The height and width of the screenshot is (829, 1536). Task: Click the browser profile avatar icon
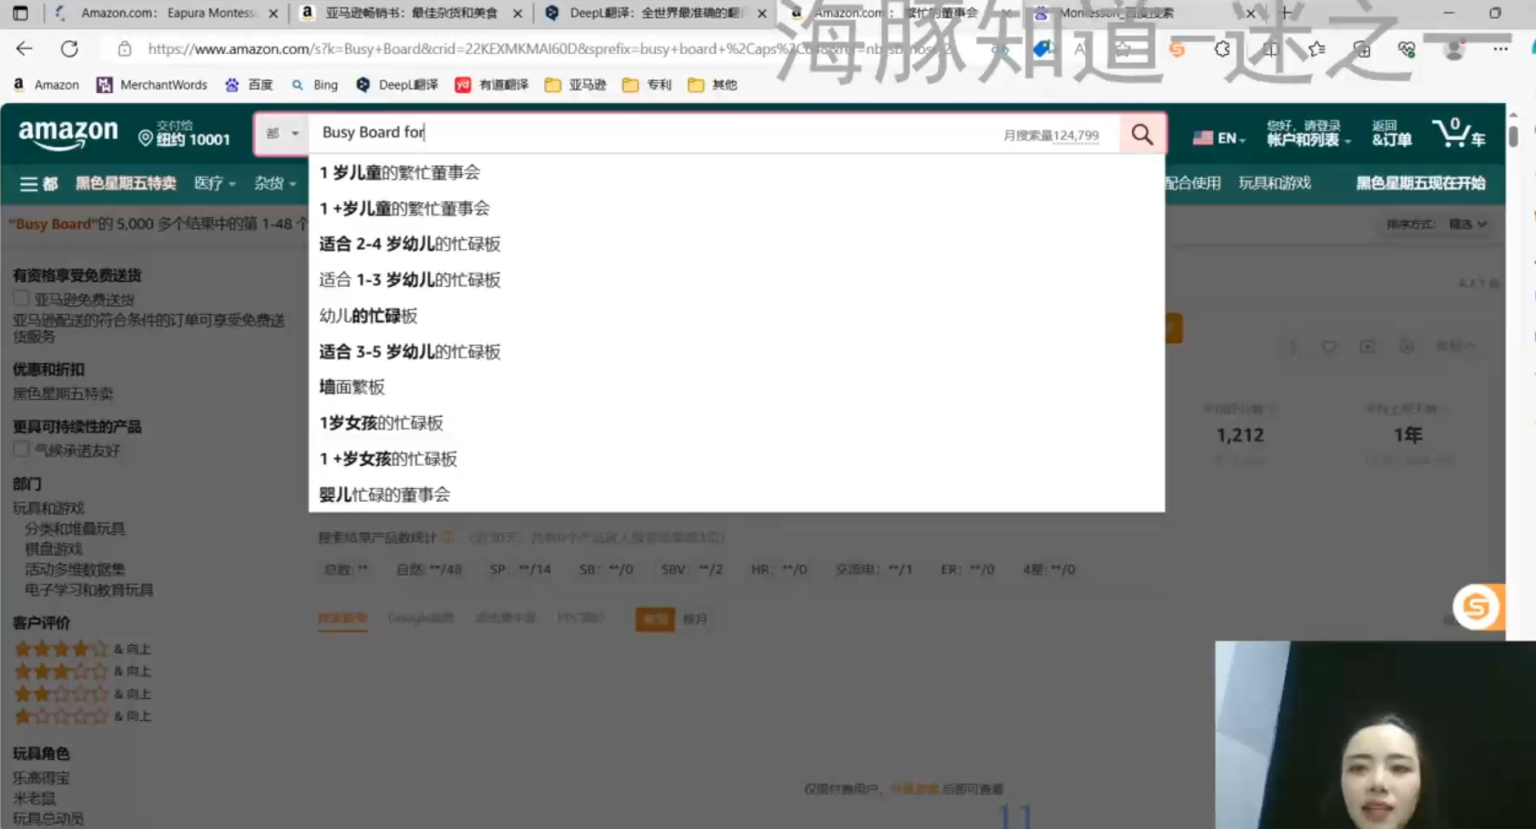1453,50
